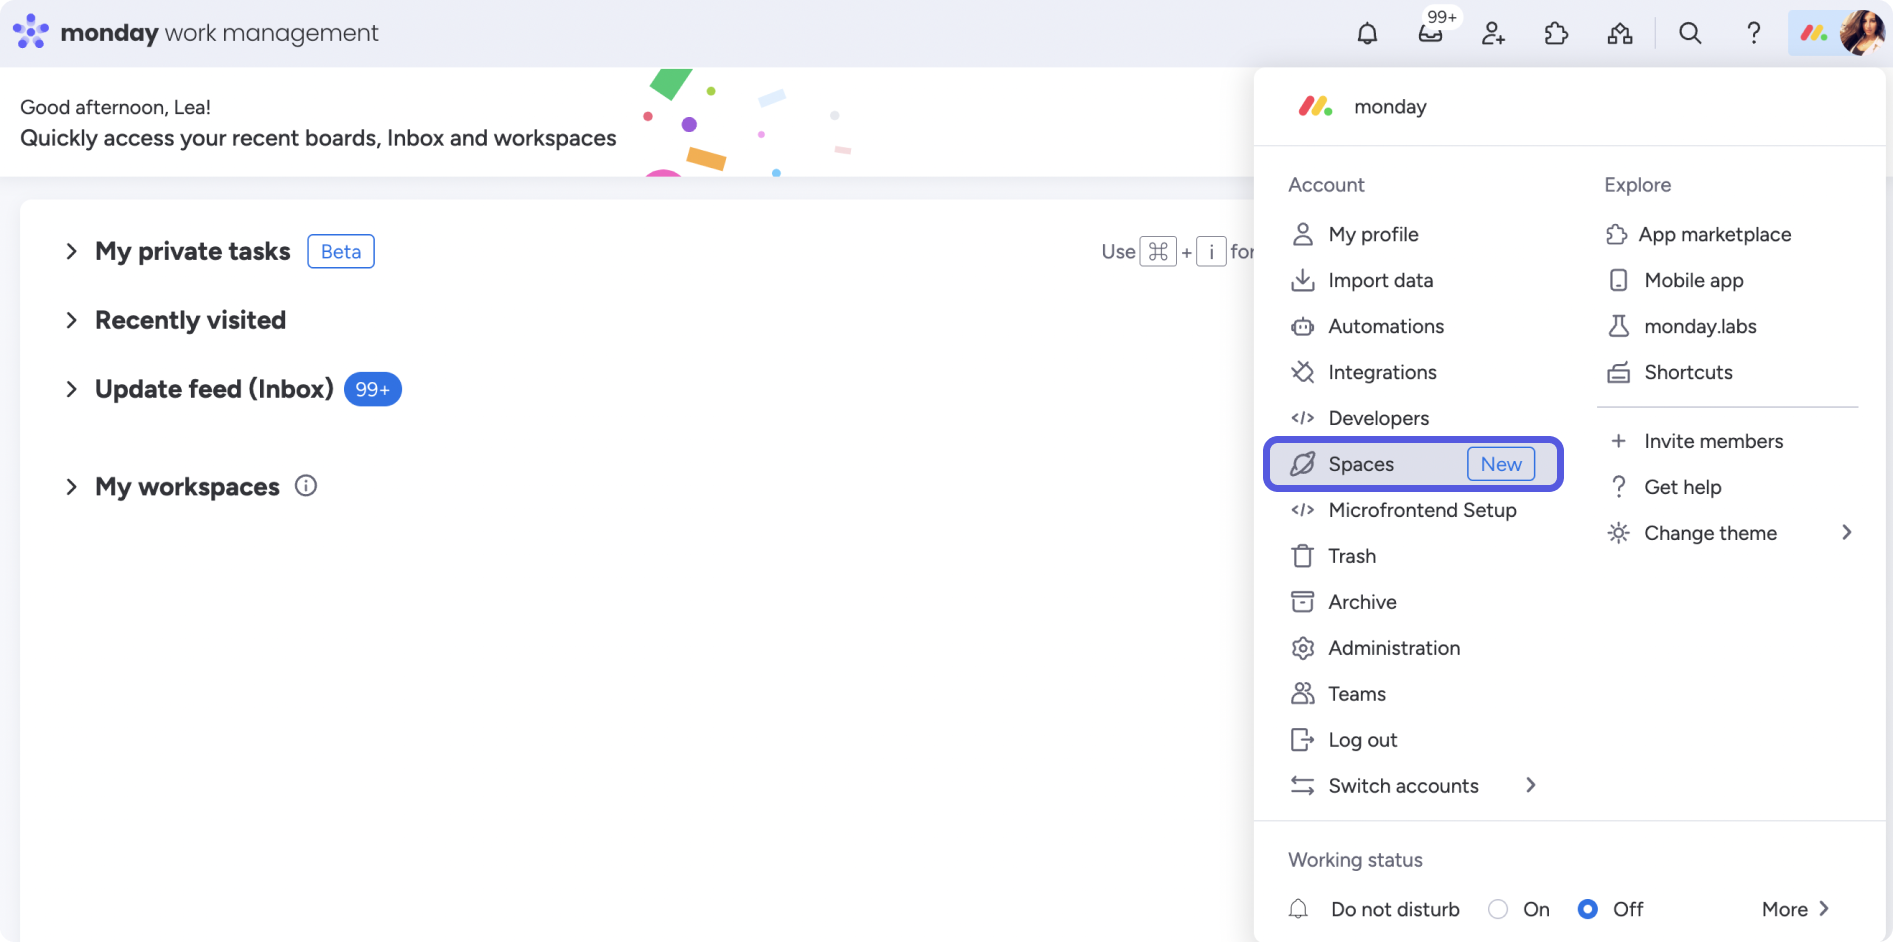1893x942 pixels.
Task: Click the My profile person icon
Action: coord(1302,234)
